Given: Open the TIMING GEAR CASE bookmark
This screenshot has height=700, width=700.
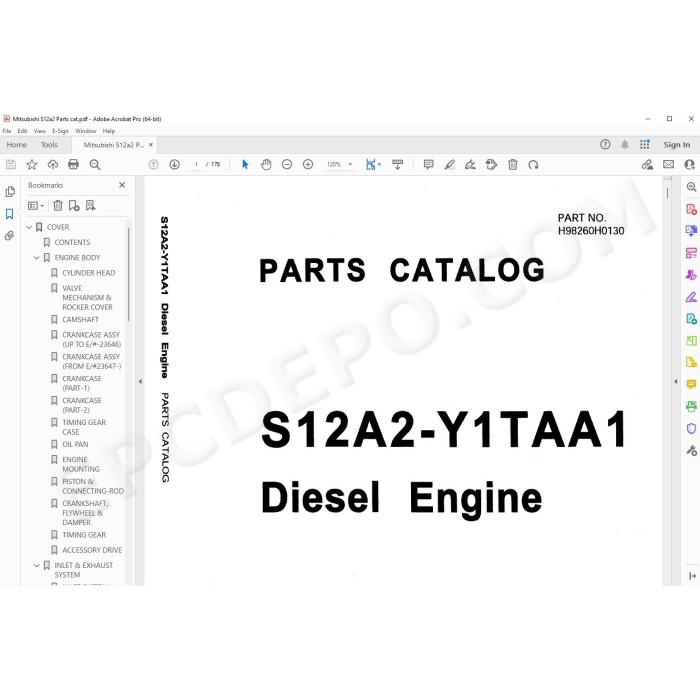Looking at the screenshot, I should pyautogui.click(x=84, y=427).
